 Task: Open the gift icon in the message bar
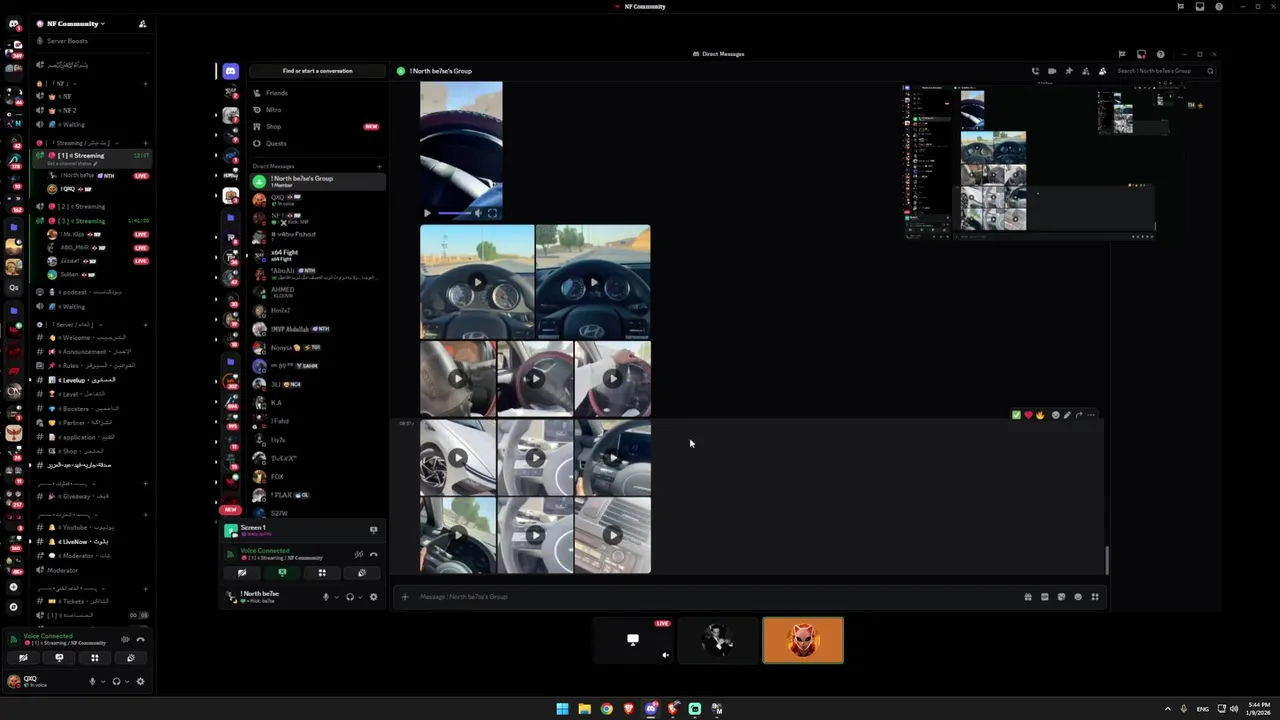coord(1028,597)
